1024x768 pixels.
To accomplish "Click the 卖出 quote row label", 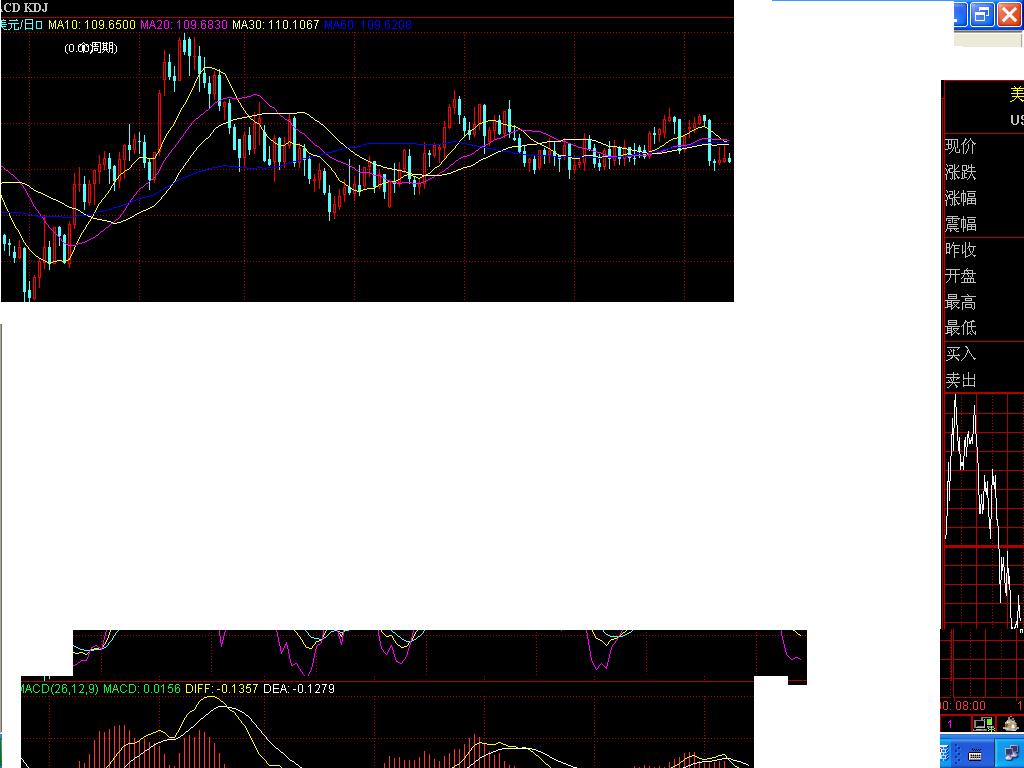I will point(961,380).
